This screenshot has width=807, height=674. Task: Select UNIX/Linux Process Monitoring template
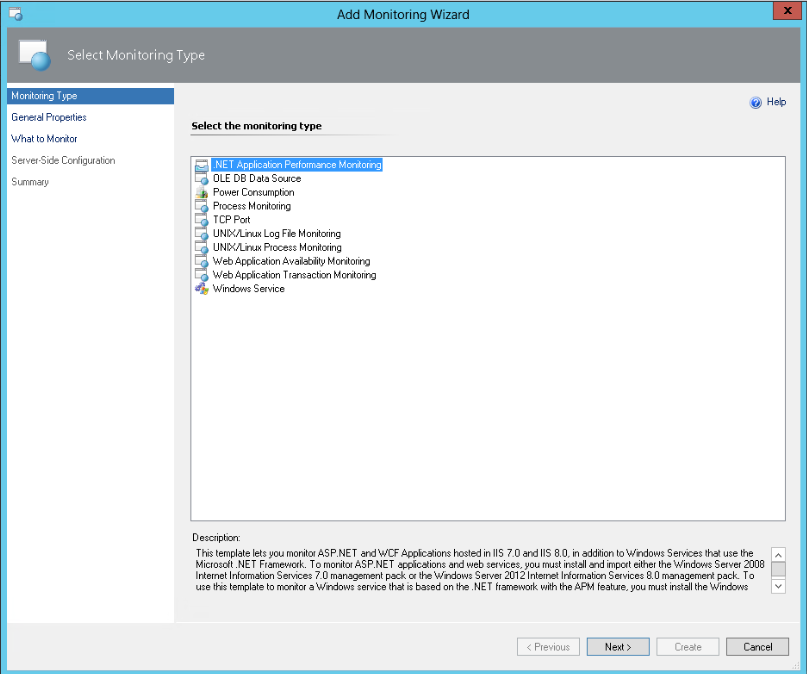tap(276, 247)
